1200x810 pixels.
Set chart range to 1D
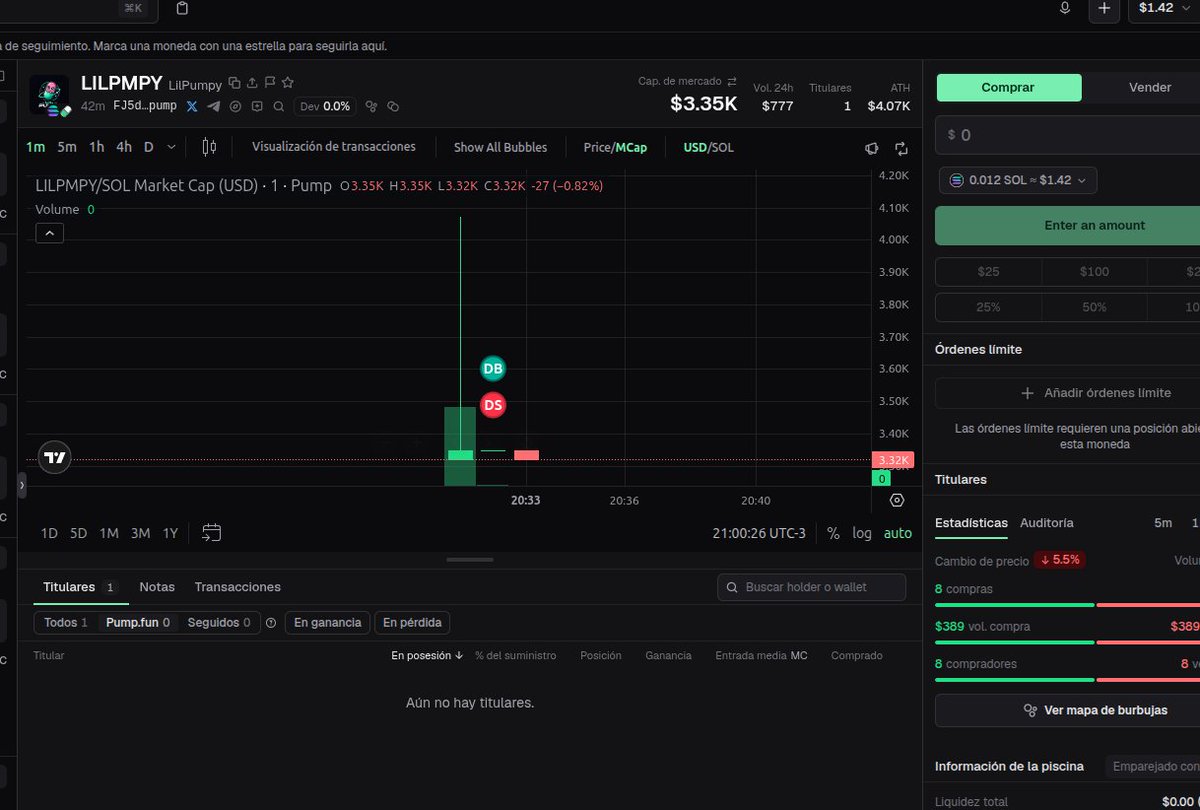(49, 533)
